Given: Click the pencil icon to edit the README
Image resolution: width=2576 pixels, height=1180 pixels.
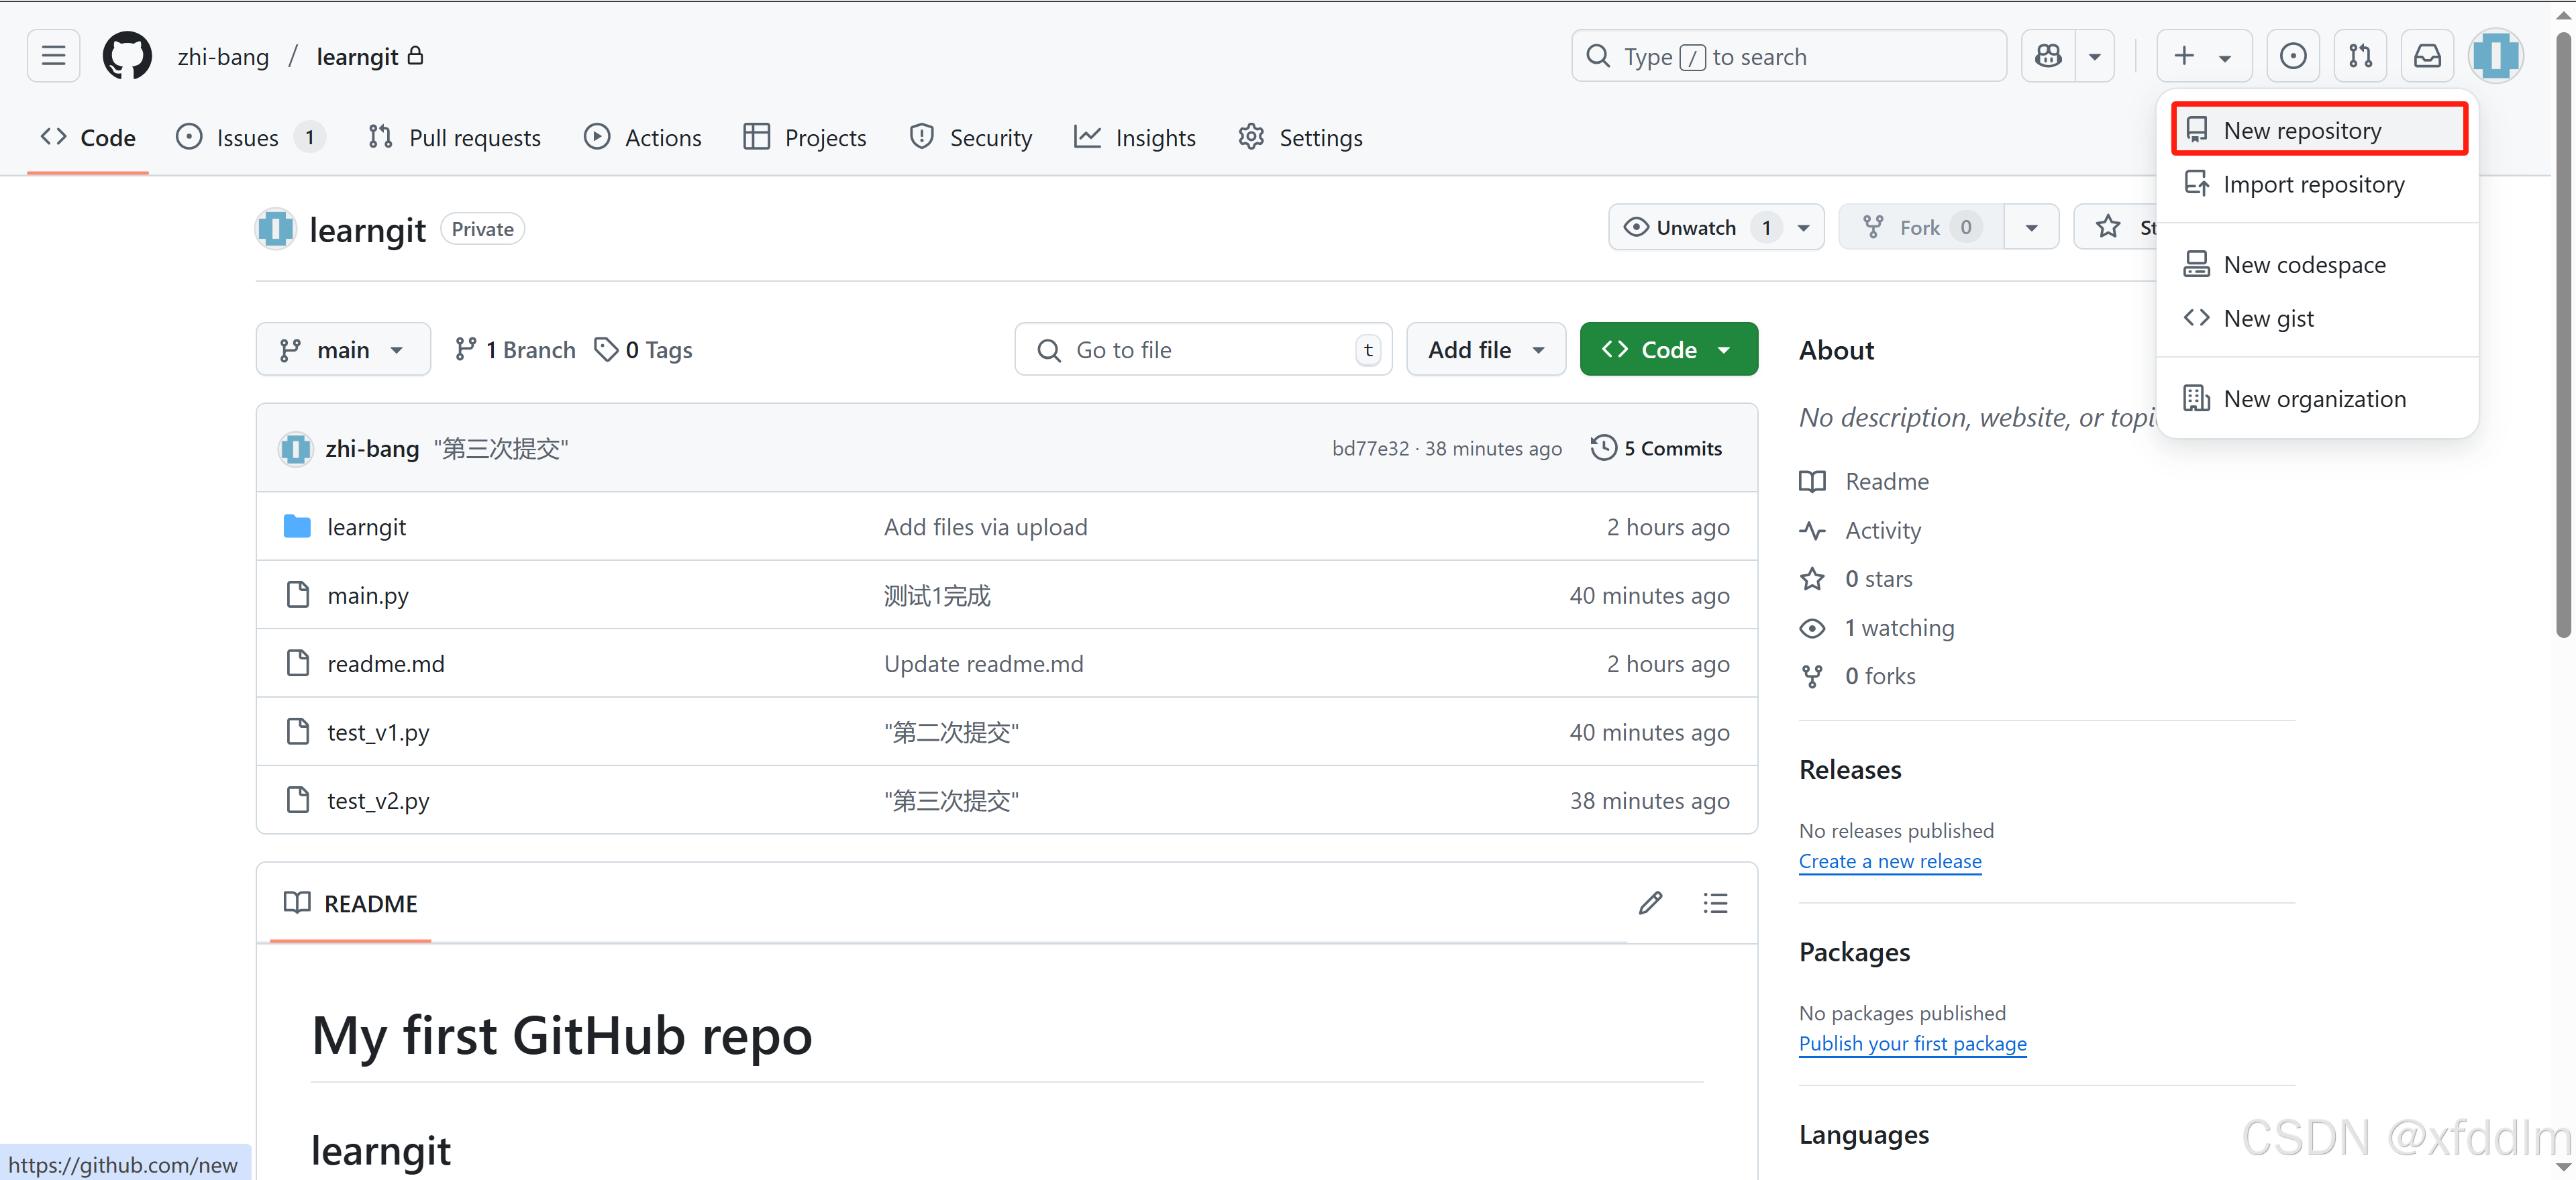Looking at the screenshot, I should (1650, 903).
